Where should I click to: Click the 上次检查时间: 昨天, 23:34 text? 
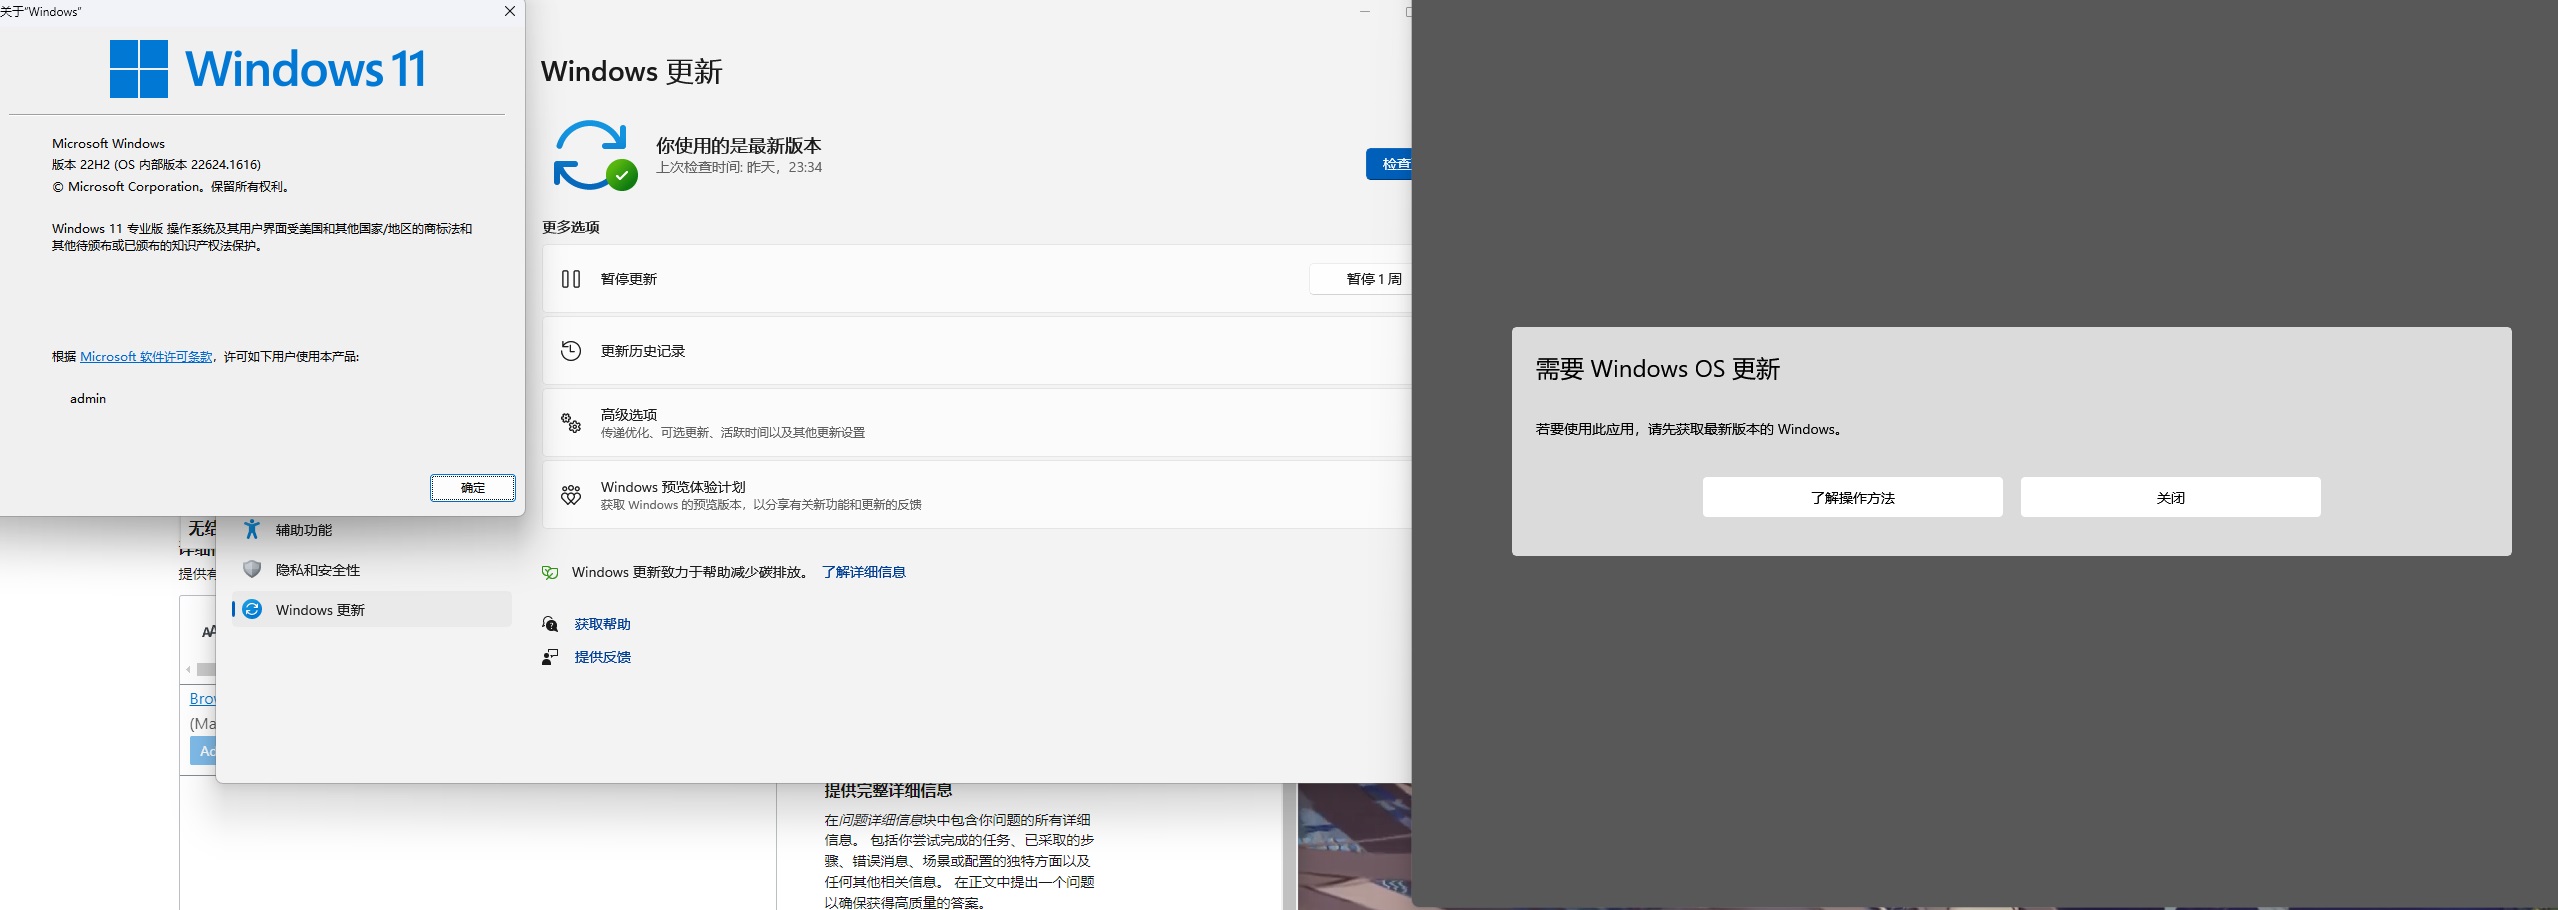coord(739,167)
